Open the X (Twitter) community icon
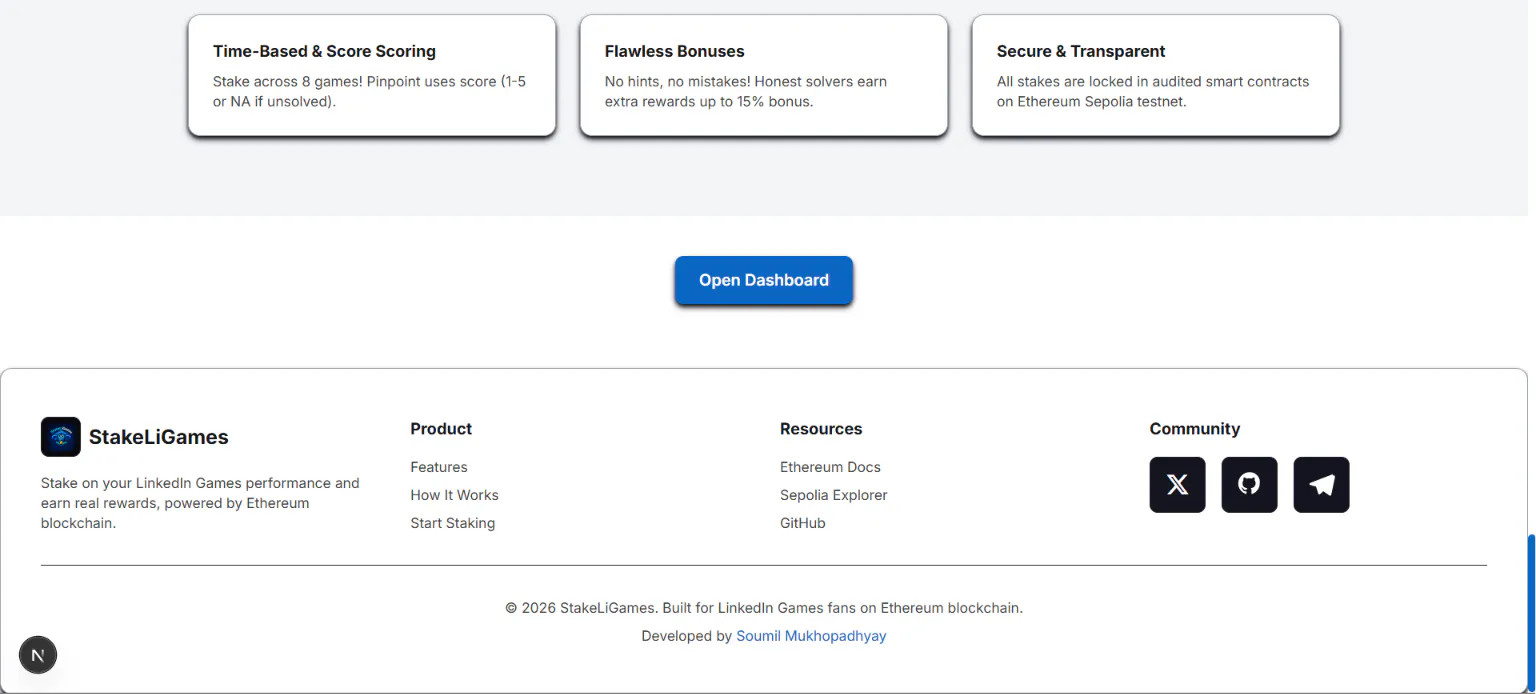The width and height of the screenshot is (1536, 694). (x=1177, y=485)
